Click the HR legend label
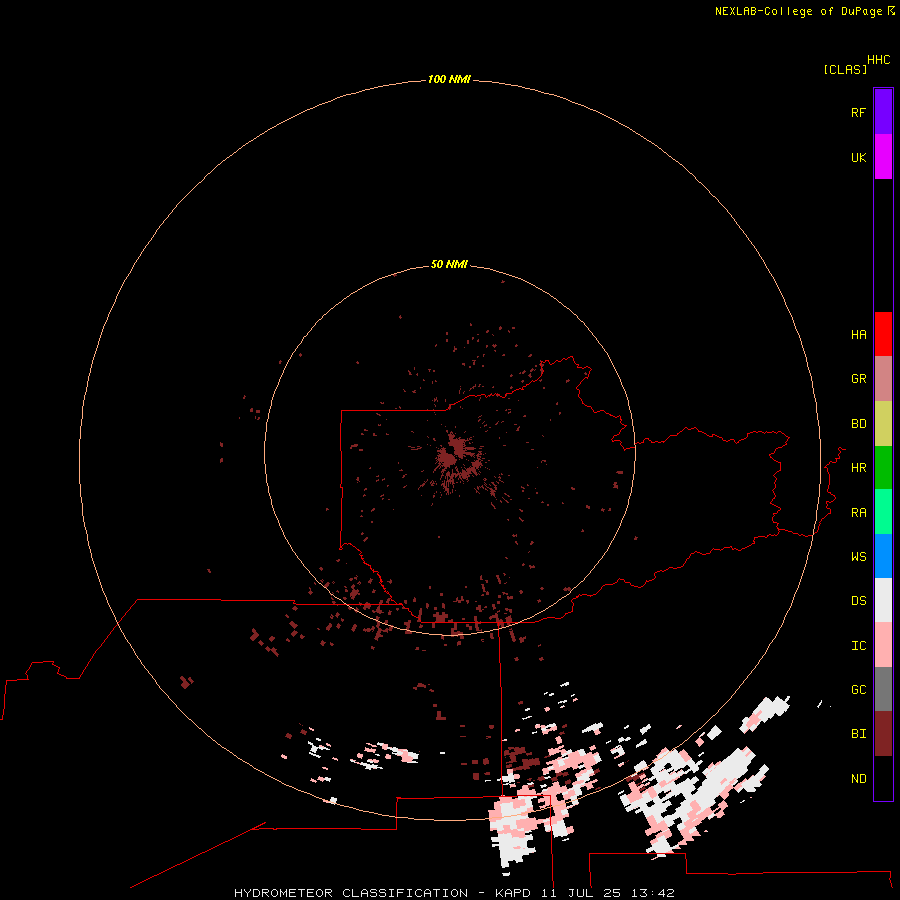Viewport: 900px width, 900px height. coord(858,468)
